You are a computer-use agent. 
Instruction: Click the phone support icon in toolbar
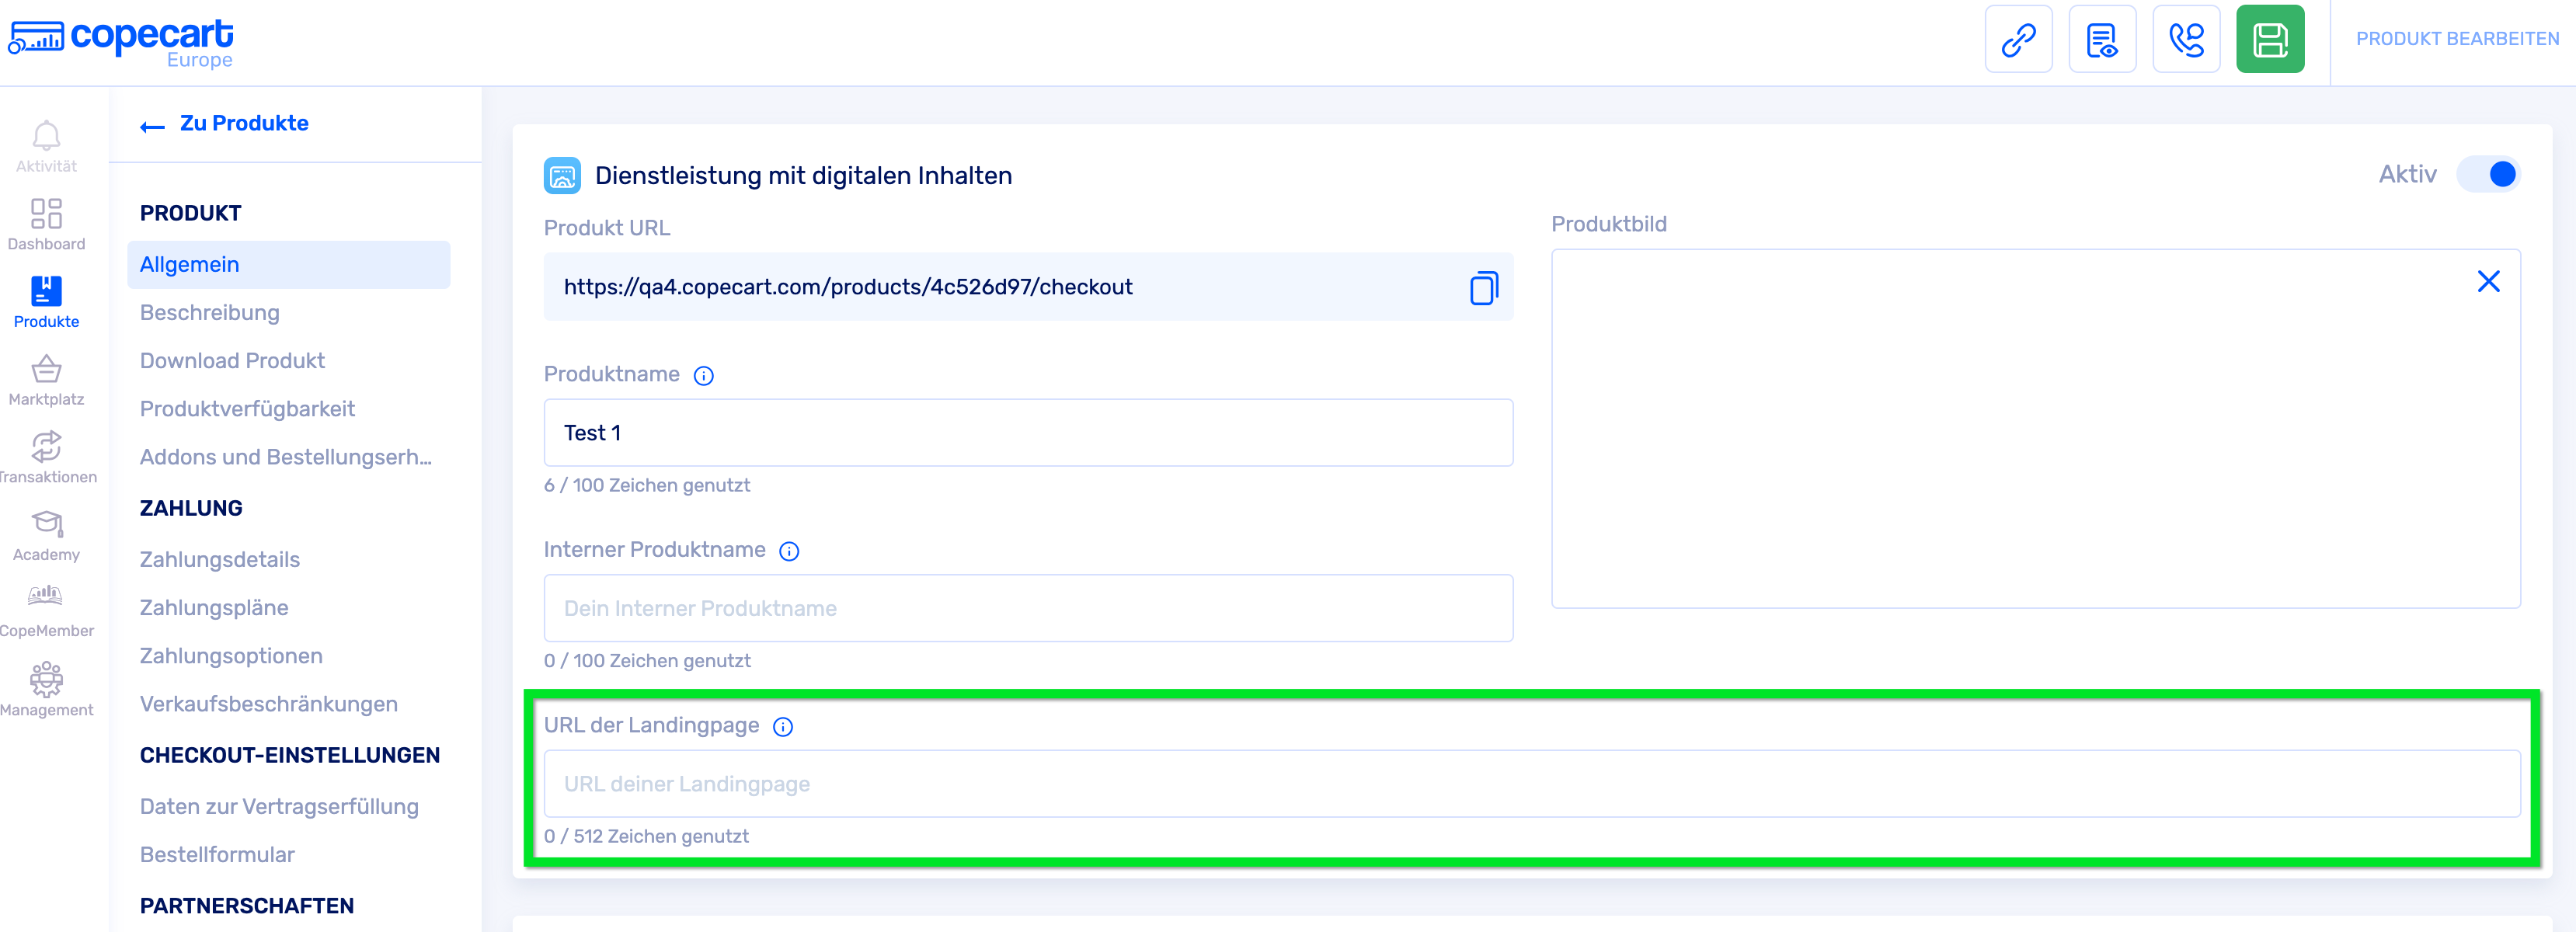2185,40
